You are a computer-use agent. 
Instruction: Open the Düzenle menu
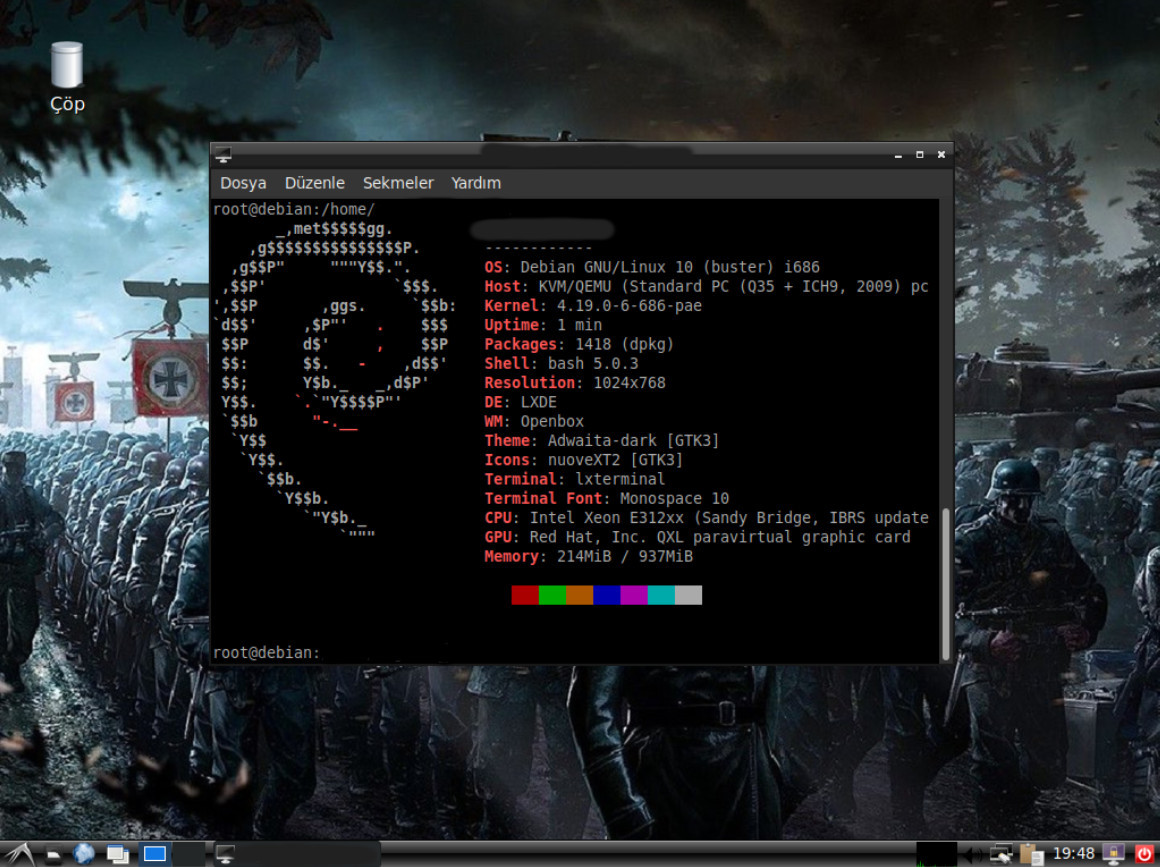tap(314, 183)
